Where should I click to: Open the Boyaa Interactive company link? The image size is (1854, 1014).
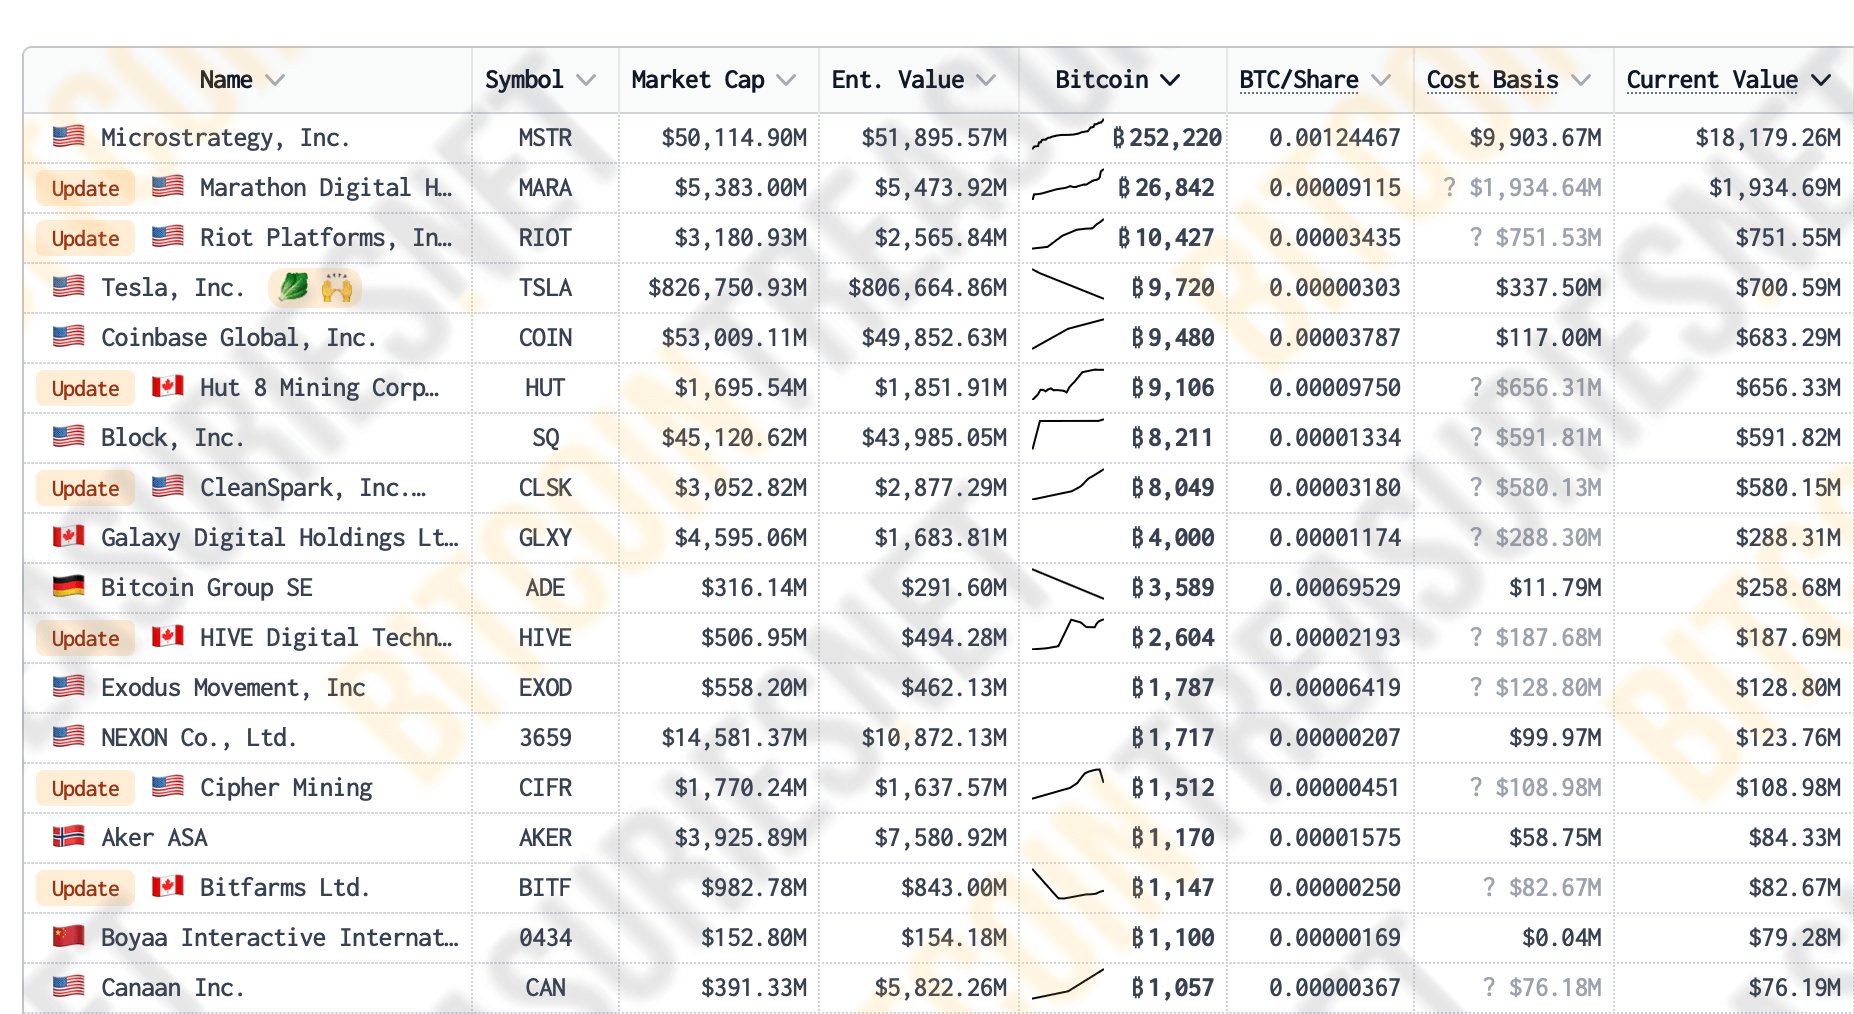[x=279, y=938]
